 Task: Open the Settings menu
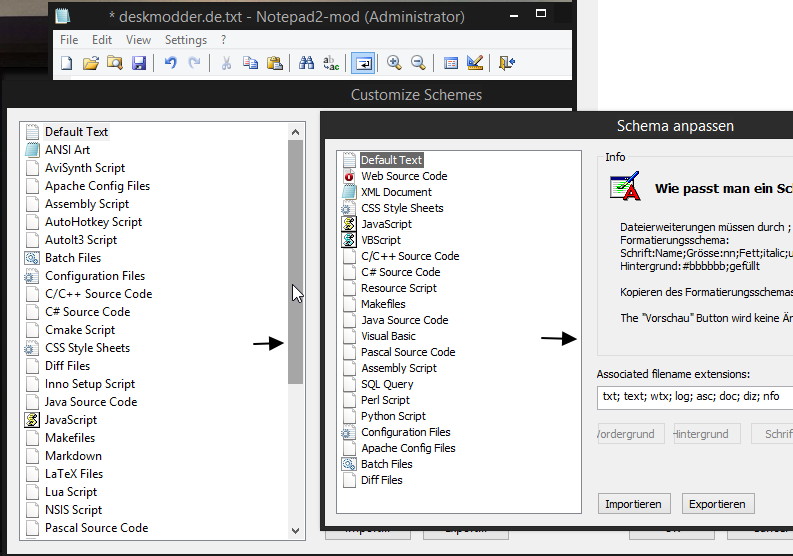[x=186, y=40]
